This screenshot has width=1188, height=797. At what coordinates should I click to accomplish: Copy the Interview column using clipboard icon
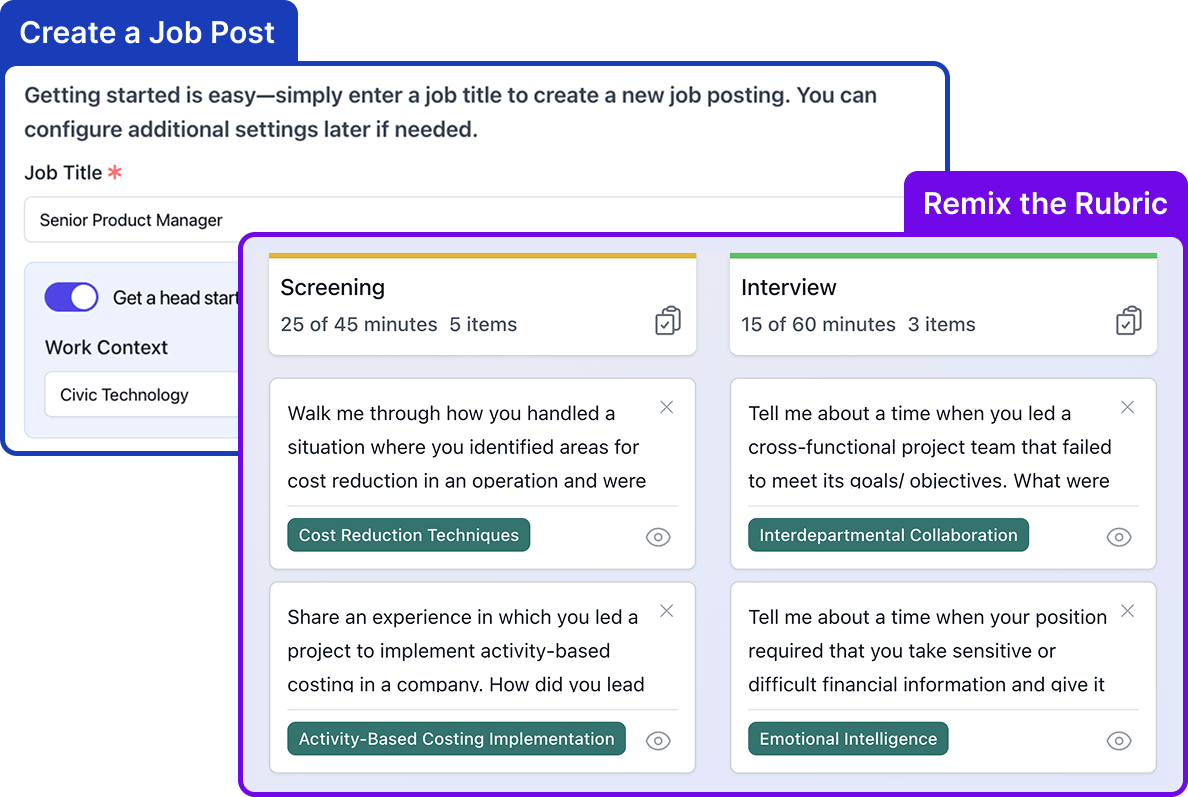tap(1128, 320)
